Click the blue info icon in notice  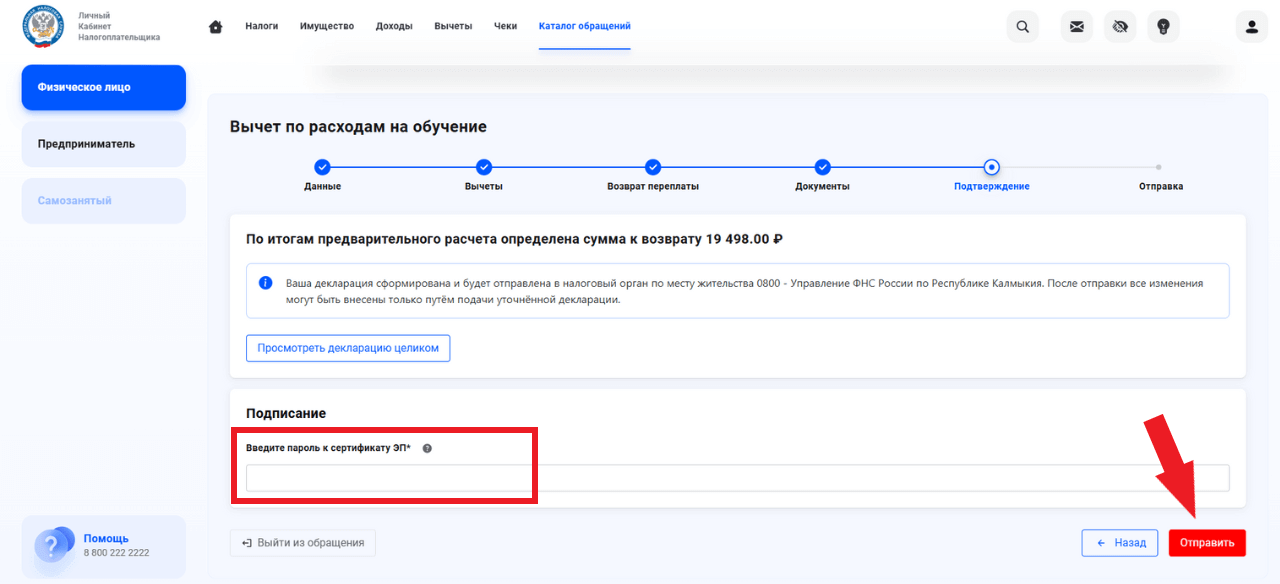pyautogui.click(x=266, y=283)
